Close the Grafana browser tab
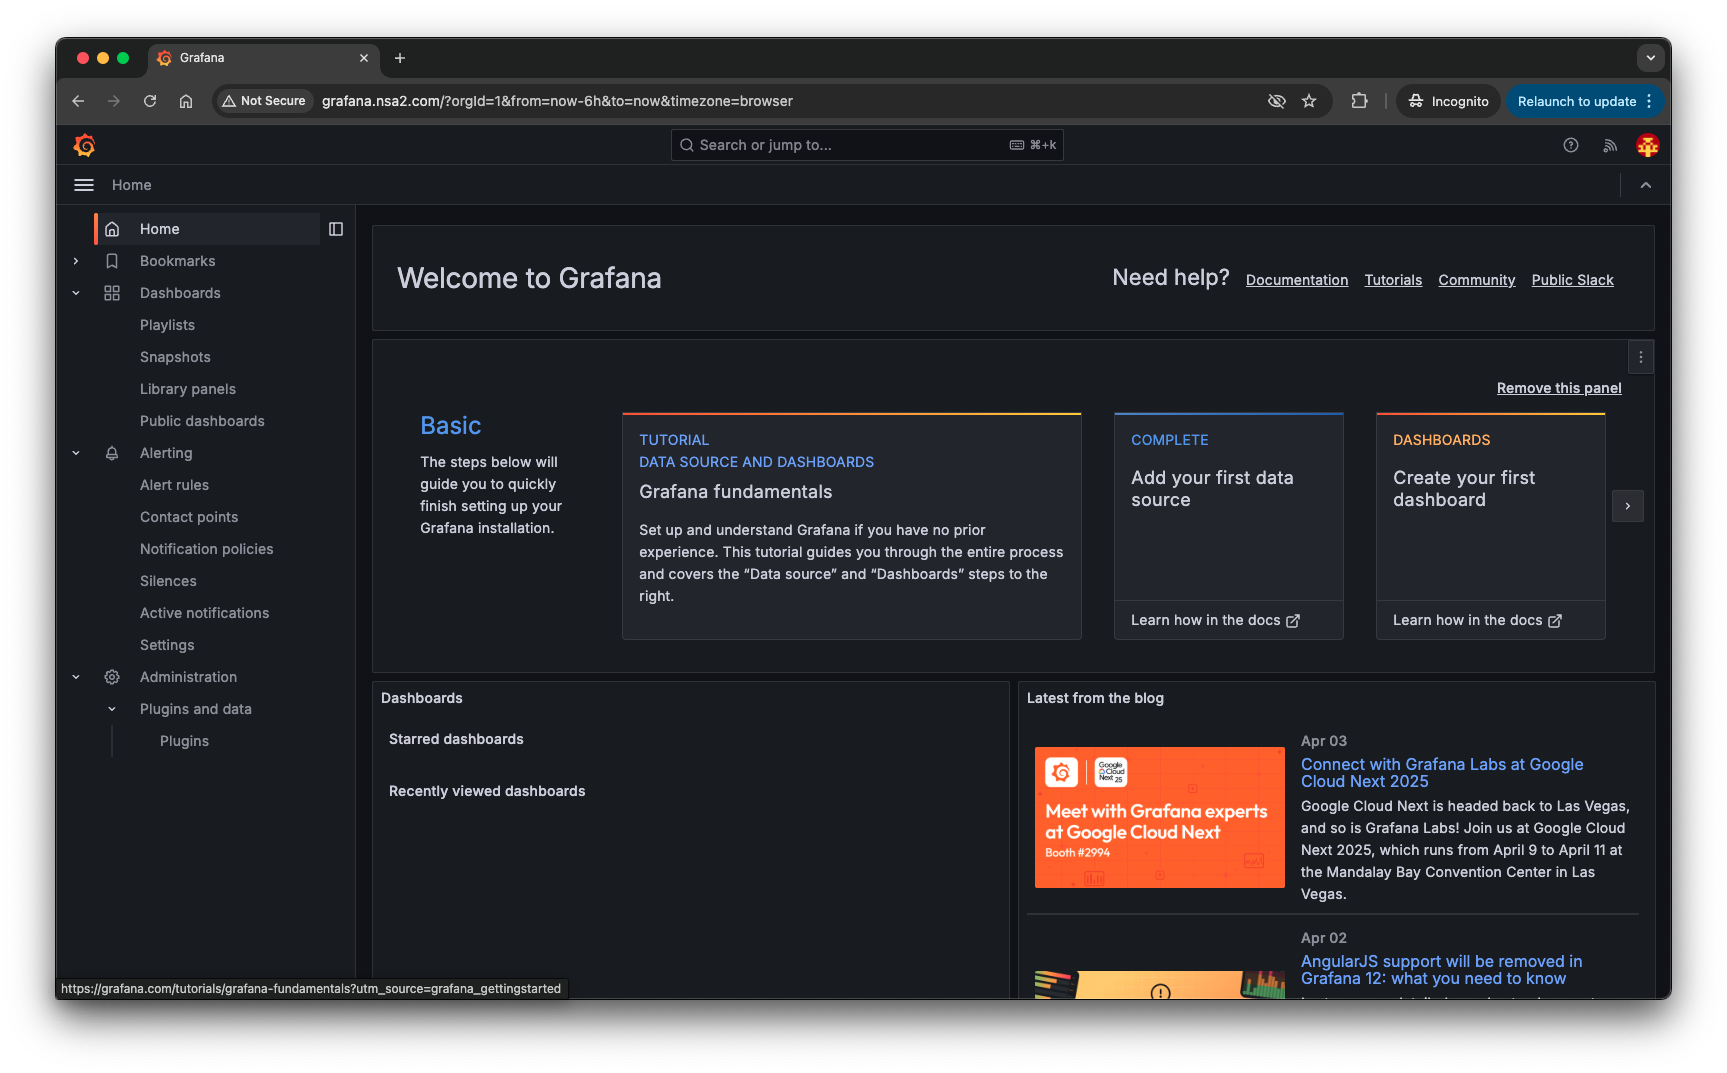 tap(364, 58)
